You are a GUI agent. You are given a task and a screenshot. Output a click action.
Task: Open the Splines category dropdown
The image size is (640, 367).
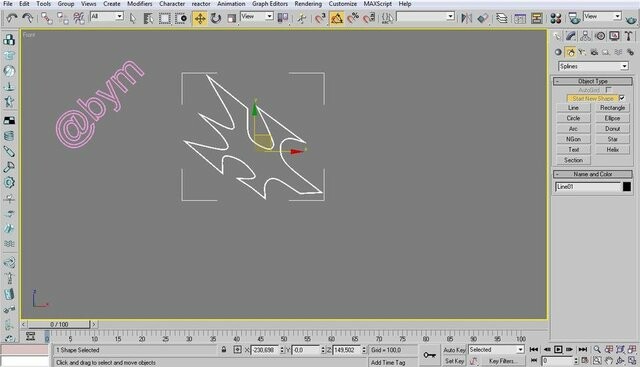[x=593, y=66]
